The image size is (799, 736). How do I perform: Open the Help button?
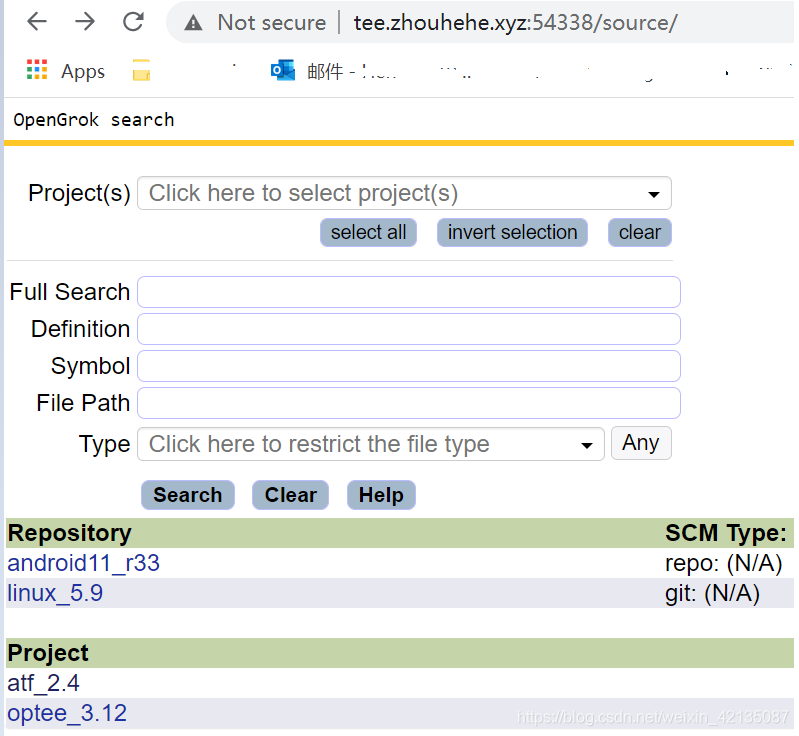click(381, 495)
